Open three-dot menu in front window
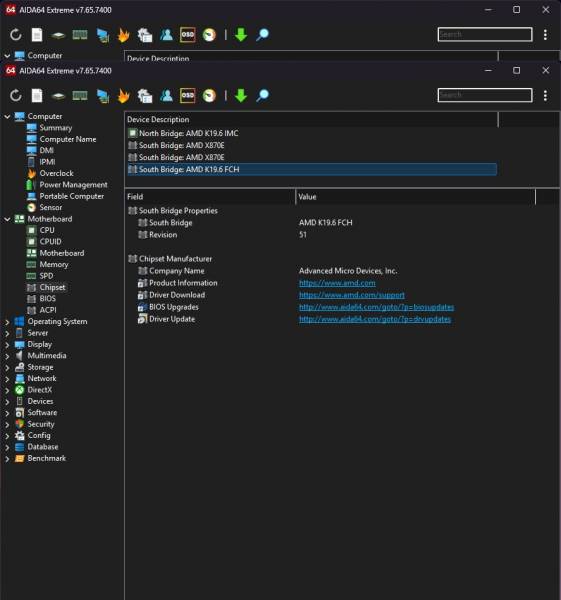Image resolution: width=561 pixels, height=600 pixels. (x=545, y=96)
